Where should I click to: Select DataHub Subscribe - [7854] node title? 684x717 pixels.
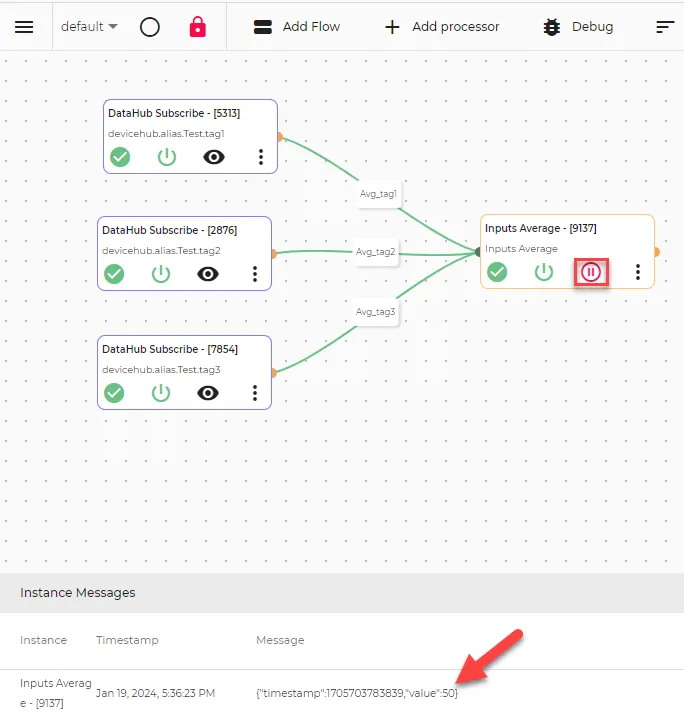point(170,349)
